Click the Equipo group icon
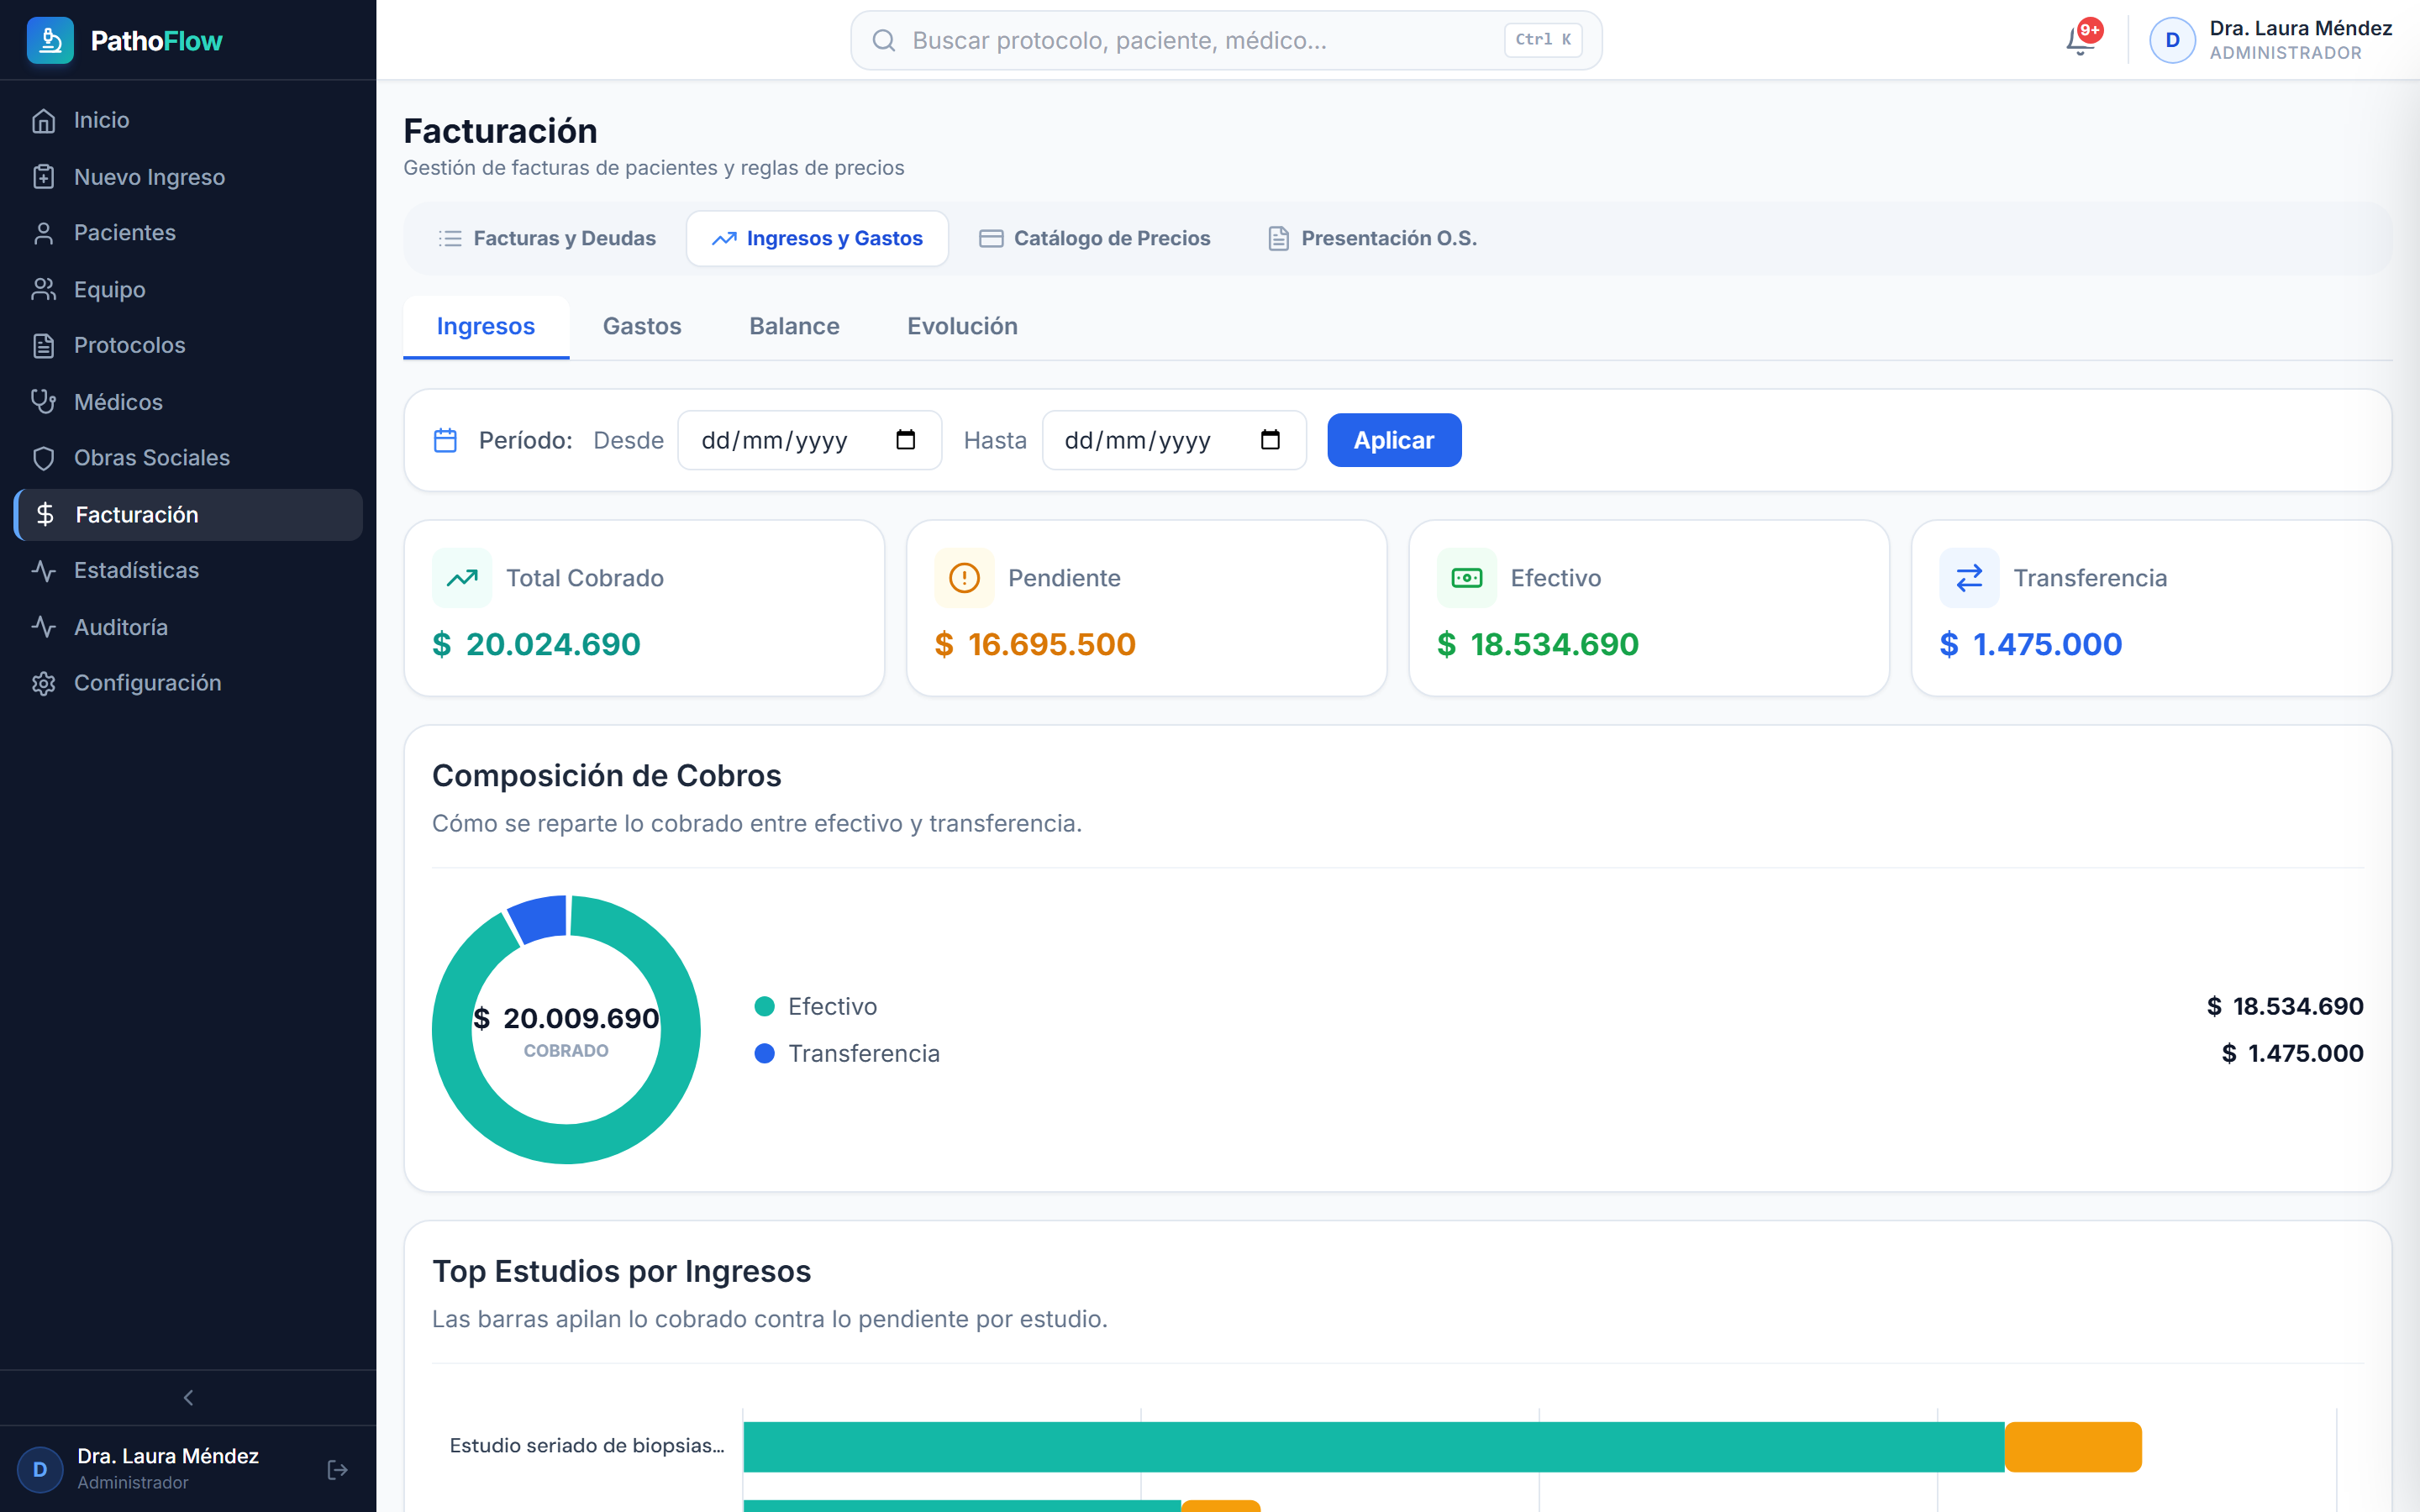Image resolution: width=2420 pixels, height=1512 pixels. click(x=43, y=290)
